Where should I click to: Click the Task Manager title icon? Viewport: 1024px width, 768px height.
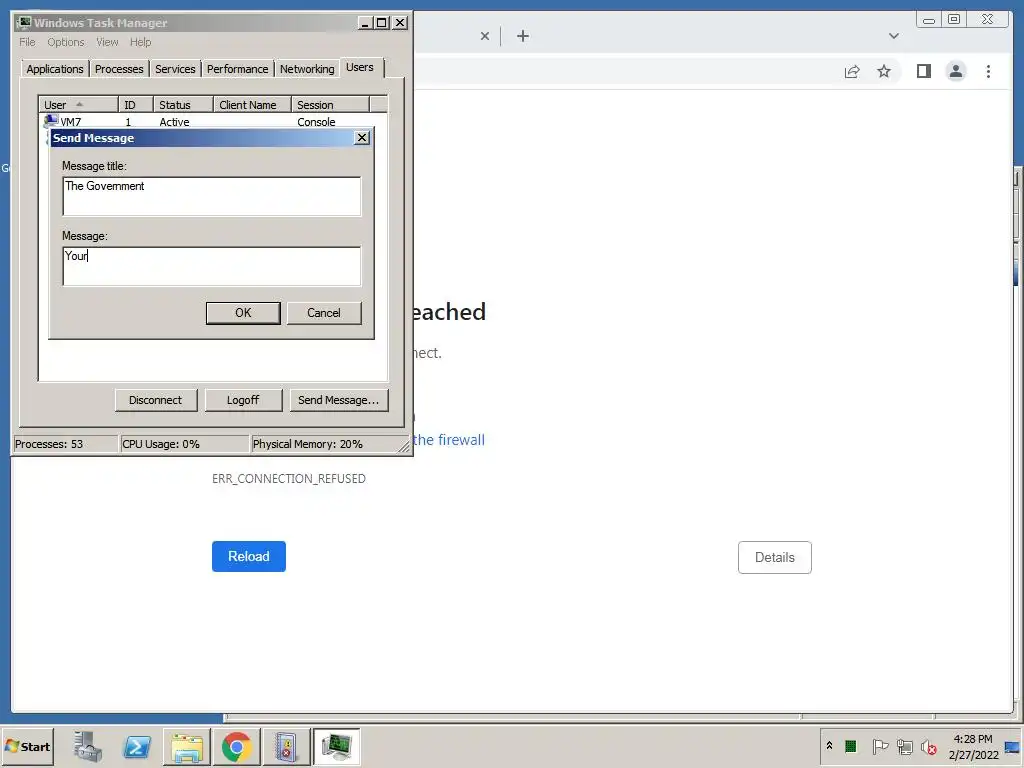(x=24, y=23)
